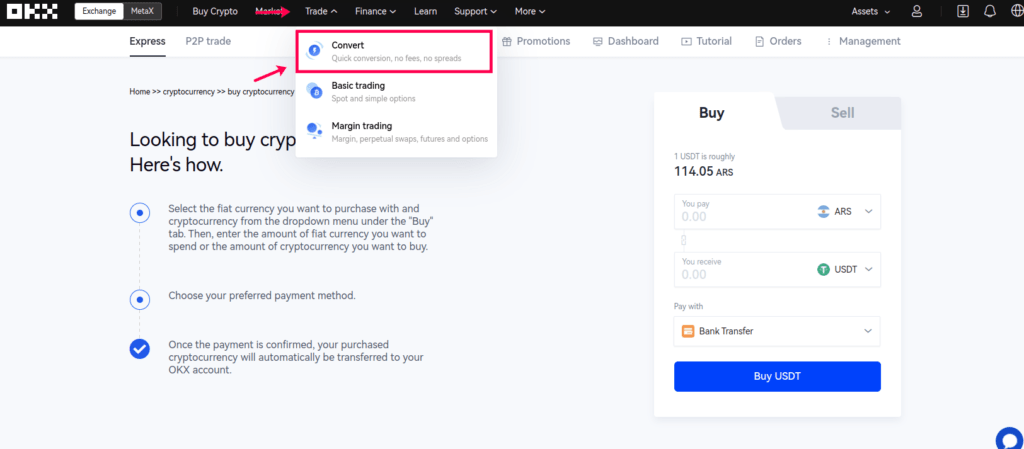The height and width of the screenshot is (449, 1024).
Task: Open the Pay with Bank Transfer dropdown
Action: (777, 332)
